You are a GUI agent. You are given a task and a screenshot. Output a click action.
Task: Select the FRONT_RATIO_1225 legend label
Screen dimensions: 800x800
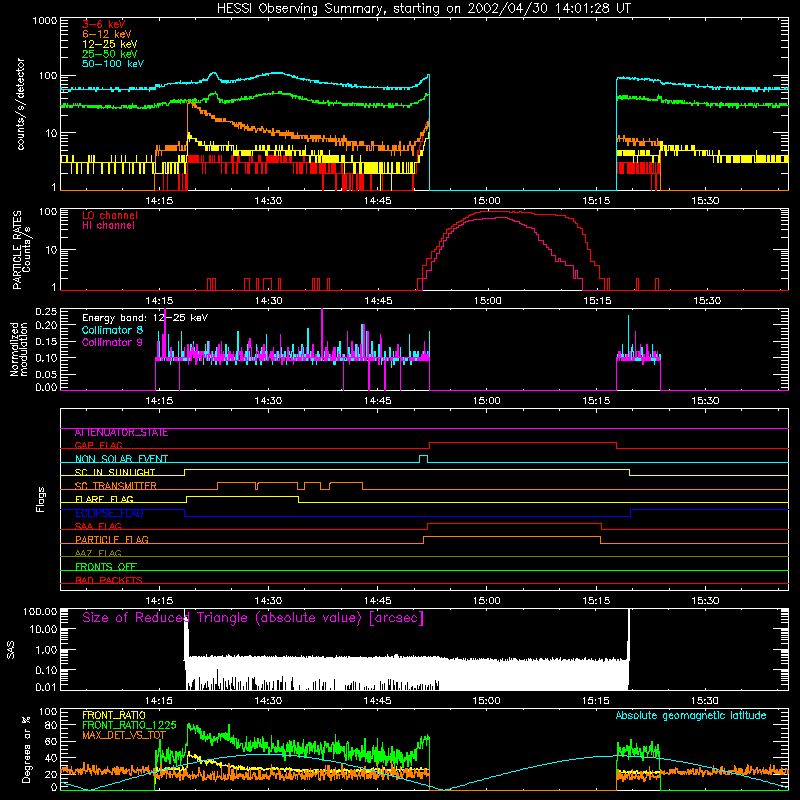coord(129,725)
